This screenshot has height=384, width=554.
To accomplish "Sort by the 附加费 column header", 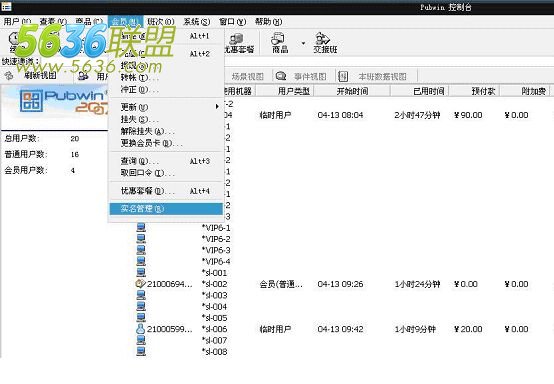I will (x=525, y=91).
